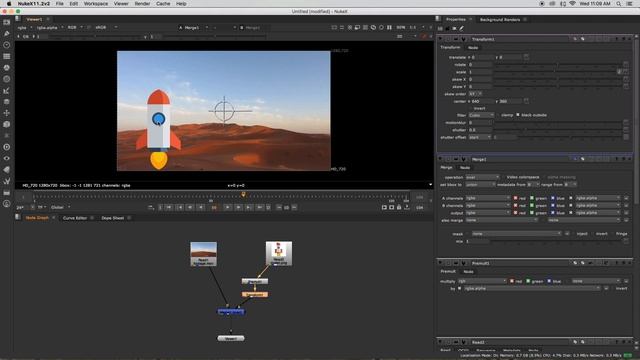Jump to first frame button
640x360 pixels.
169,207
